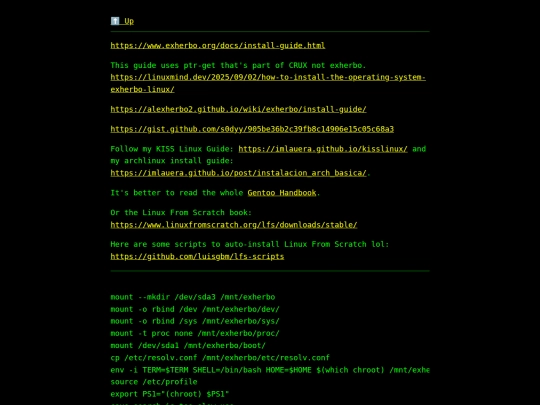Click the text 'This guide uses ptr-get'
Viewport: 540px width, 405px height.
(x=163, y=65)
